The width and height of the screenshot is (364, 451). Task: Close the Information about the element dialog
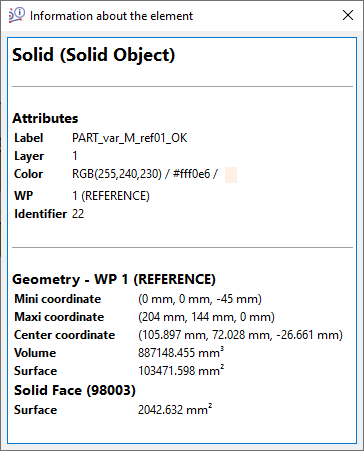click(348, 15)
